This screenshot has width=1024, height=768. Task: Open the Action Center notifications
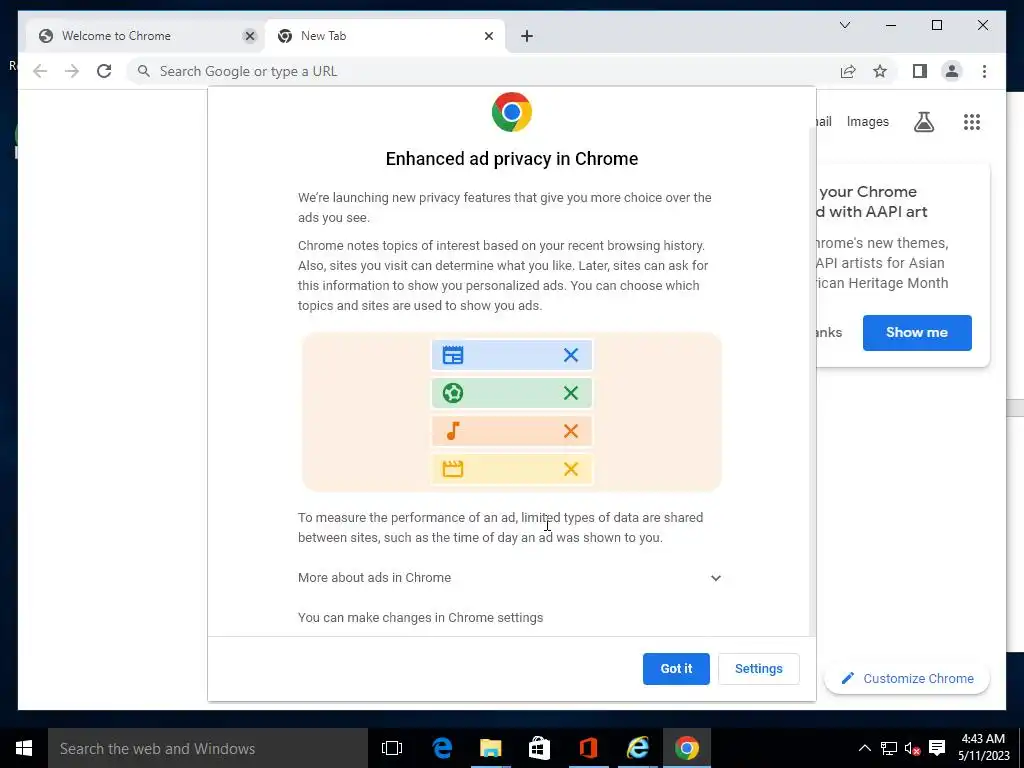(x=937, y=748)
